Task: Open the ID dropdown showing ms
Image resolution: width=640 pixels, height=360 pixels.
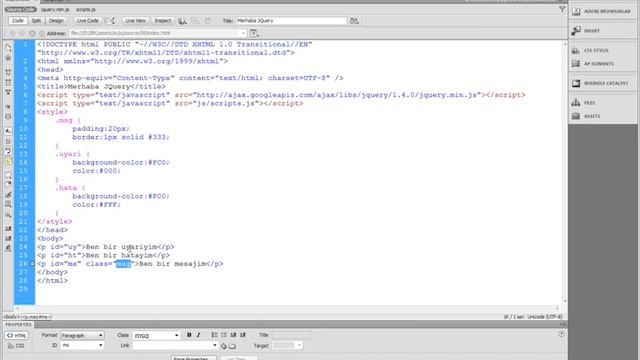Action: coord(82,345)
